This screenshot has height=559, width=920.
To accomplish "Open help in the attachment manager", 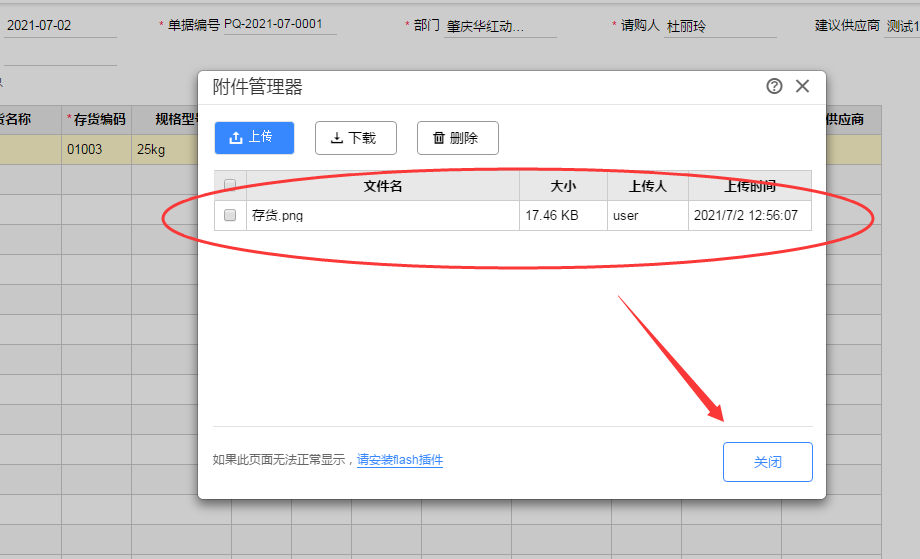I will coord(774,86).
